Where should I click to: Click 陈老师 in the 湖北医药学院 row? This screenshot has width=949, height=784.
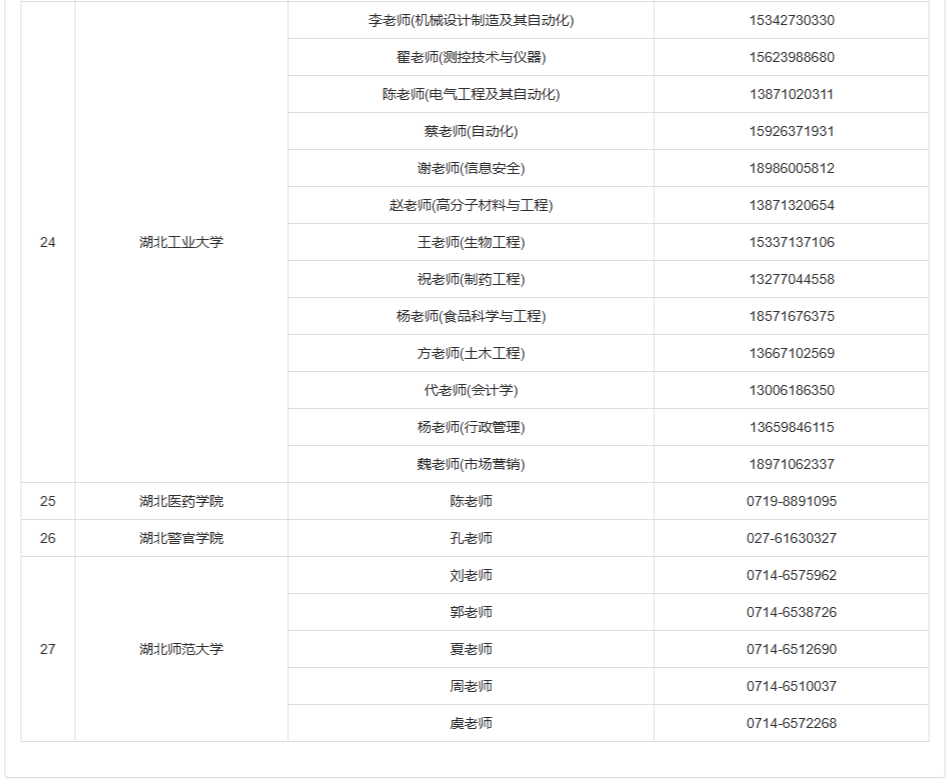pyautogui.click(x=471, y=501)
